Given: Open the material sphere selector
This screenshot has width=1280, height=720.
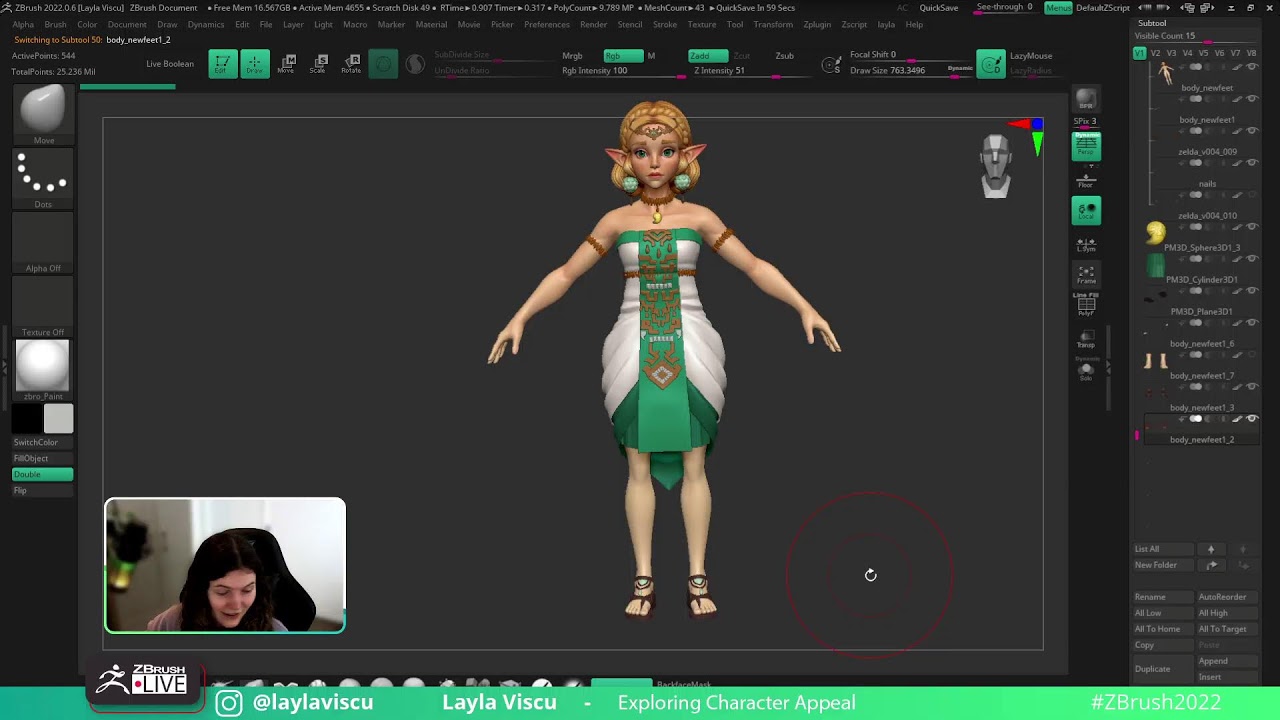Looking at the screenshot, I should click(x=43, y=369).
